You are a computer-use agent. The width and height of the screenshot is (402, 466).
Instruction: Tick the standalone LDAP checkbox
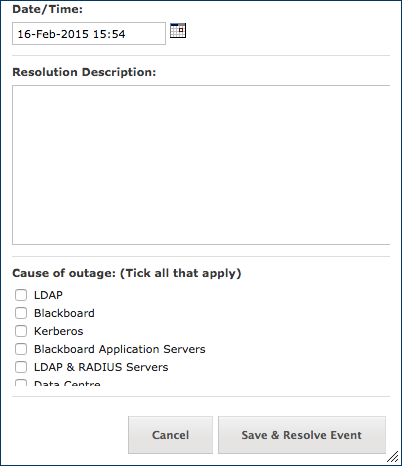(x=21, y=295)
